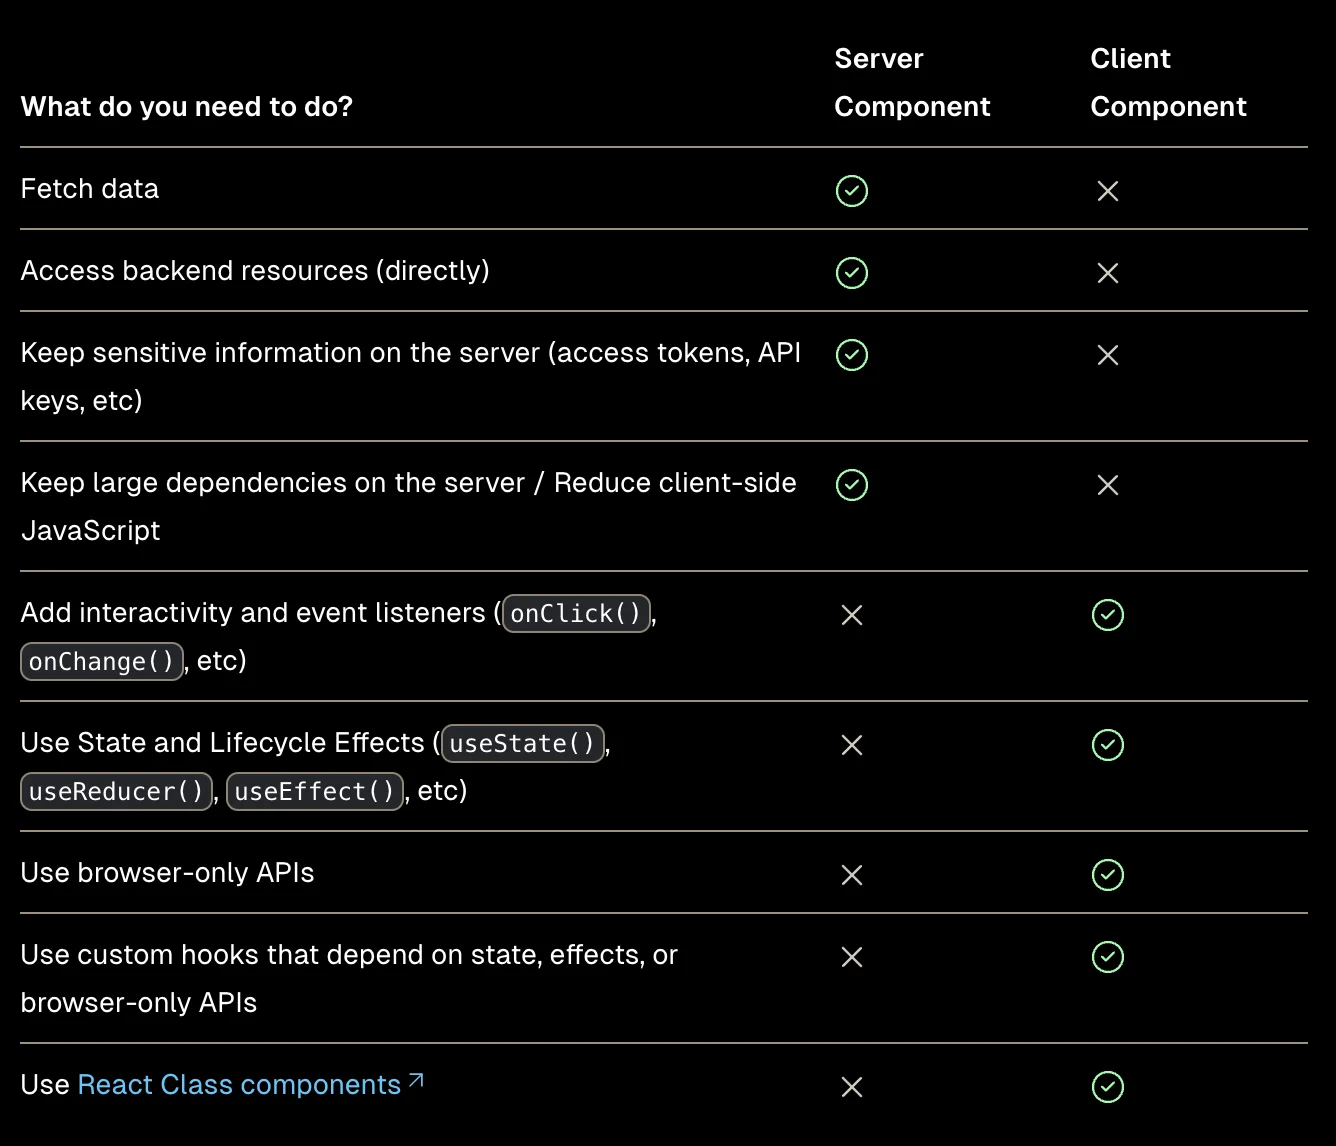The width and height of the screenshot is (1336, 1146).
Task: Click the external arrow beside React Class components
Action: point(416,1081)
